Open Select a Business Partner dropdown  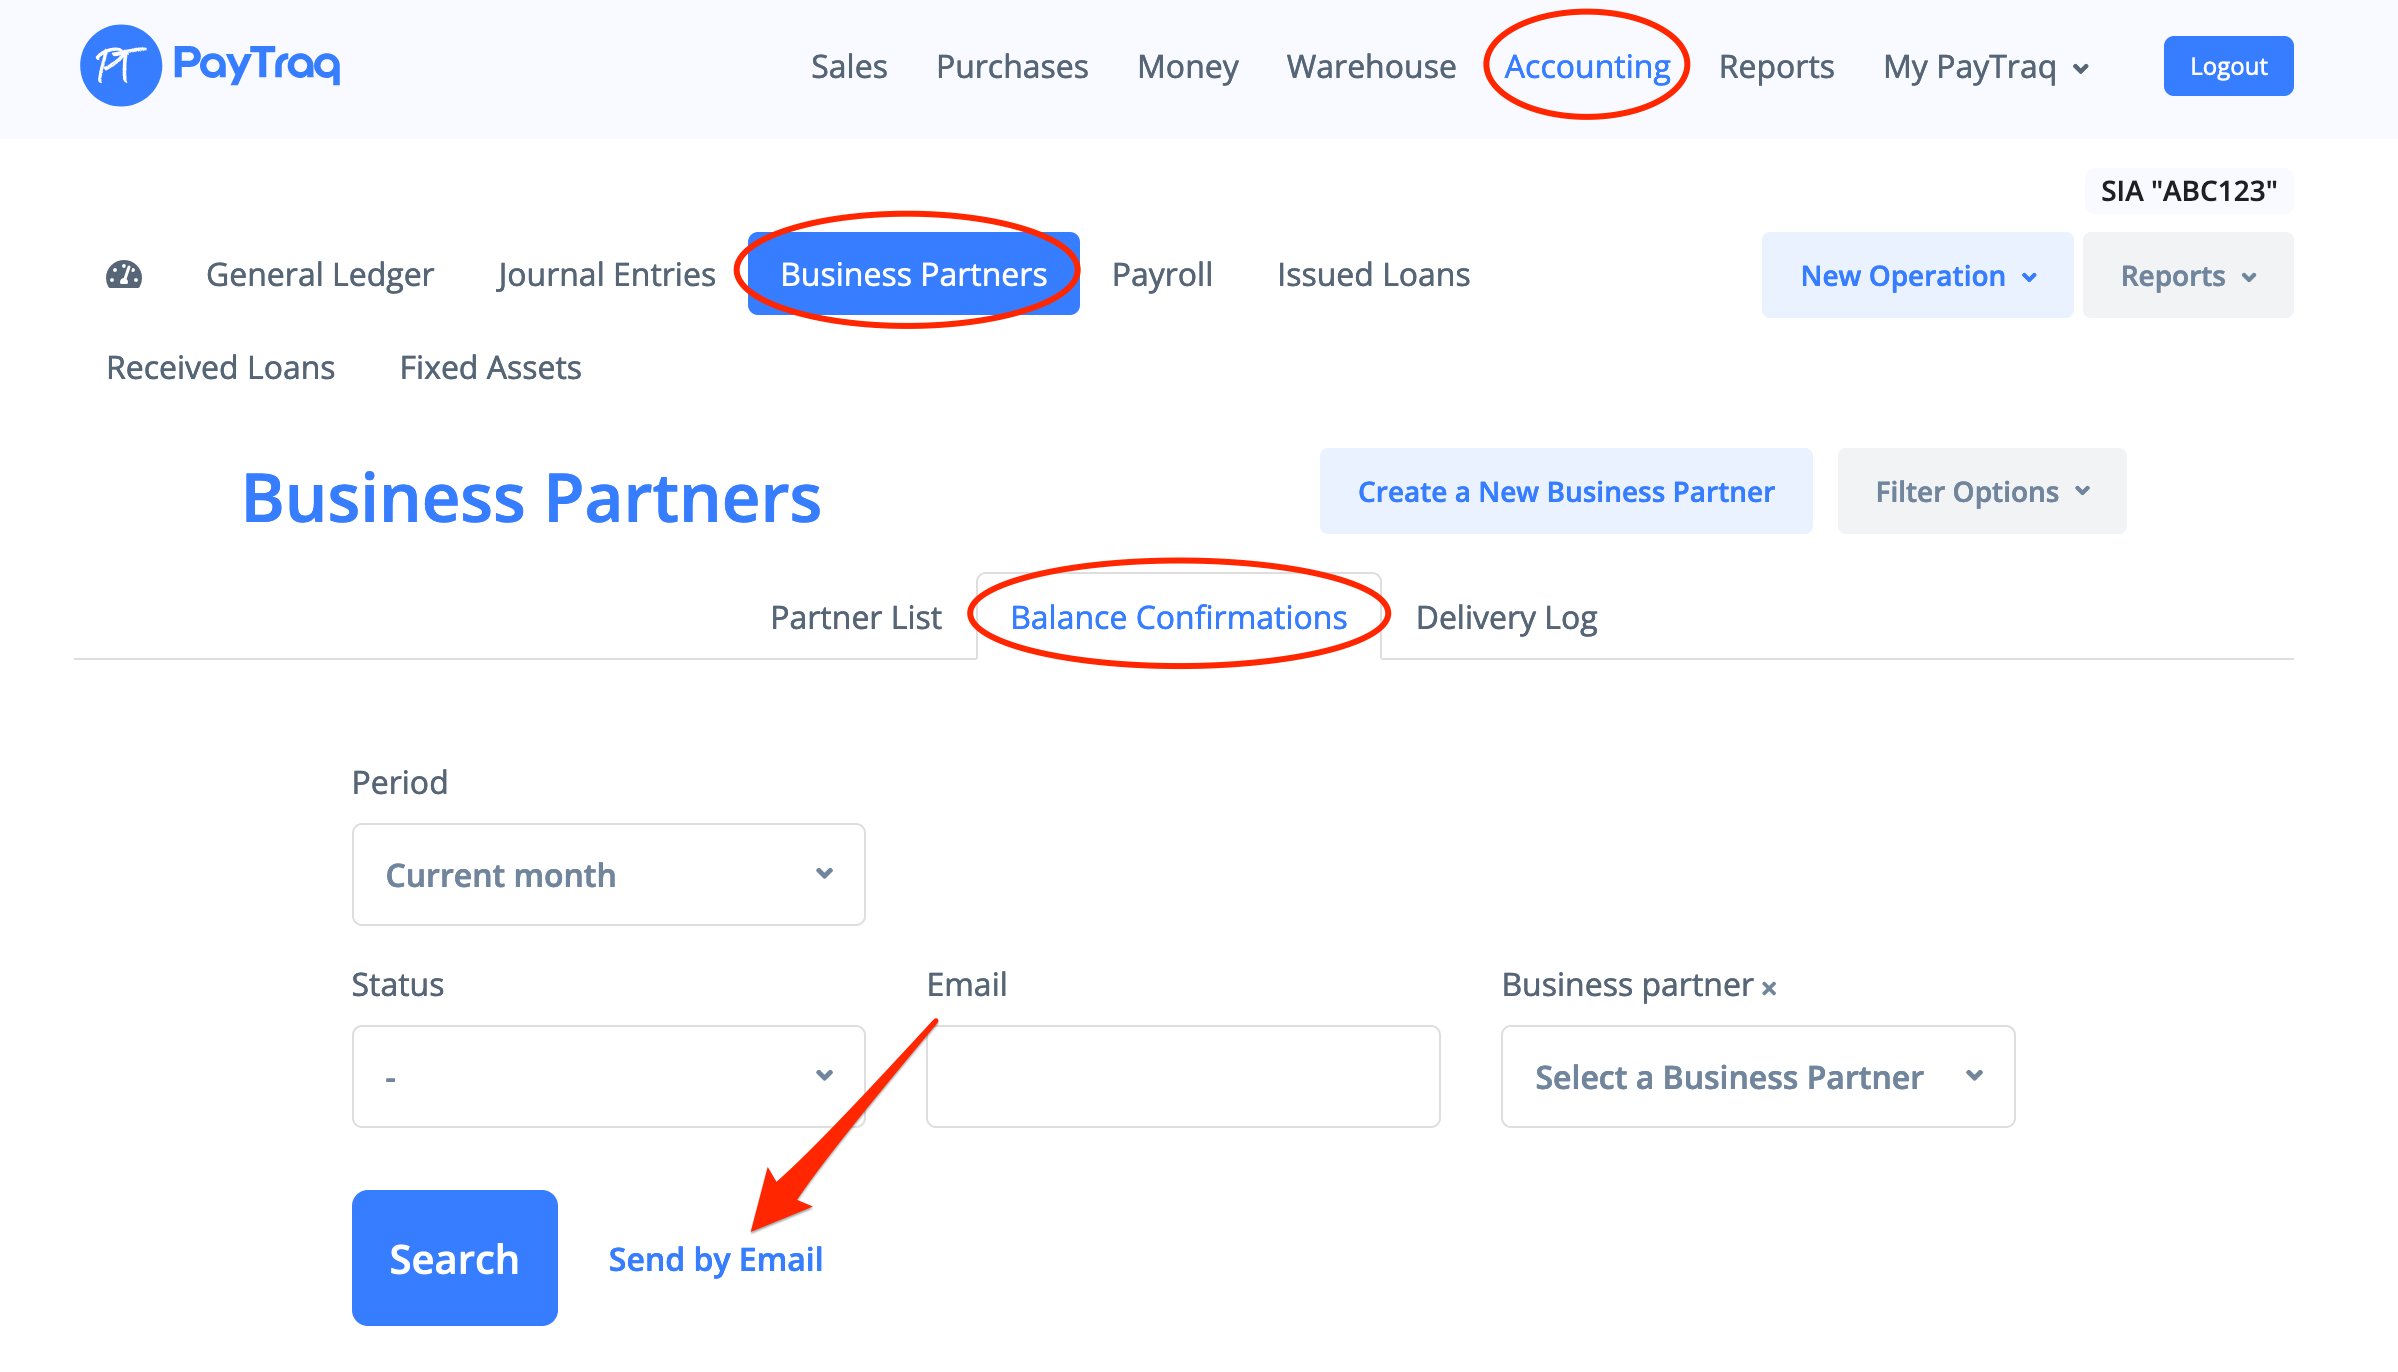coord(1757,1077)
